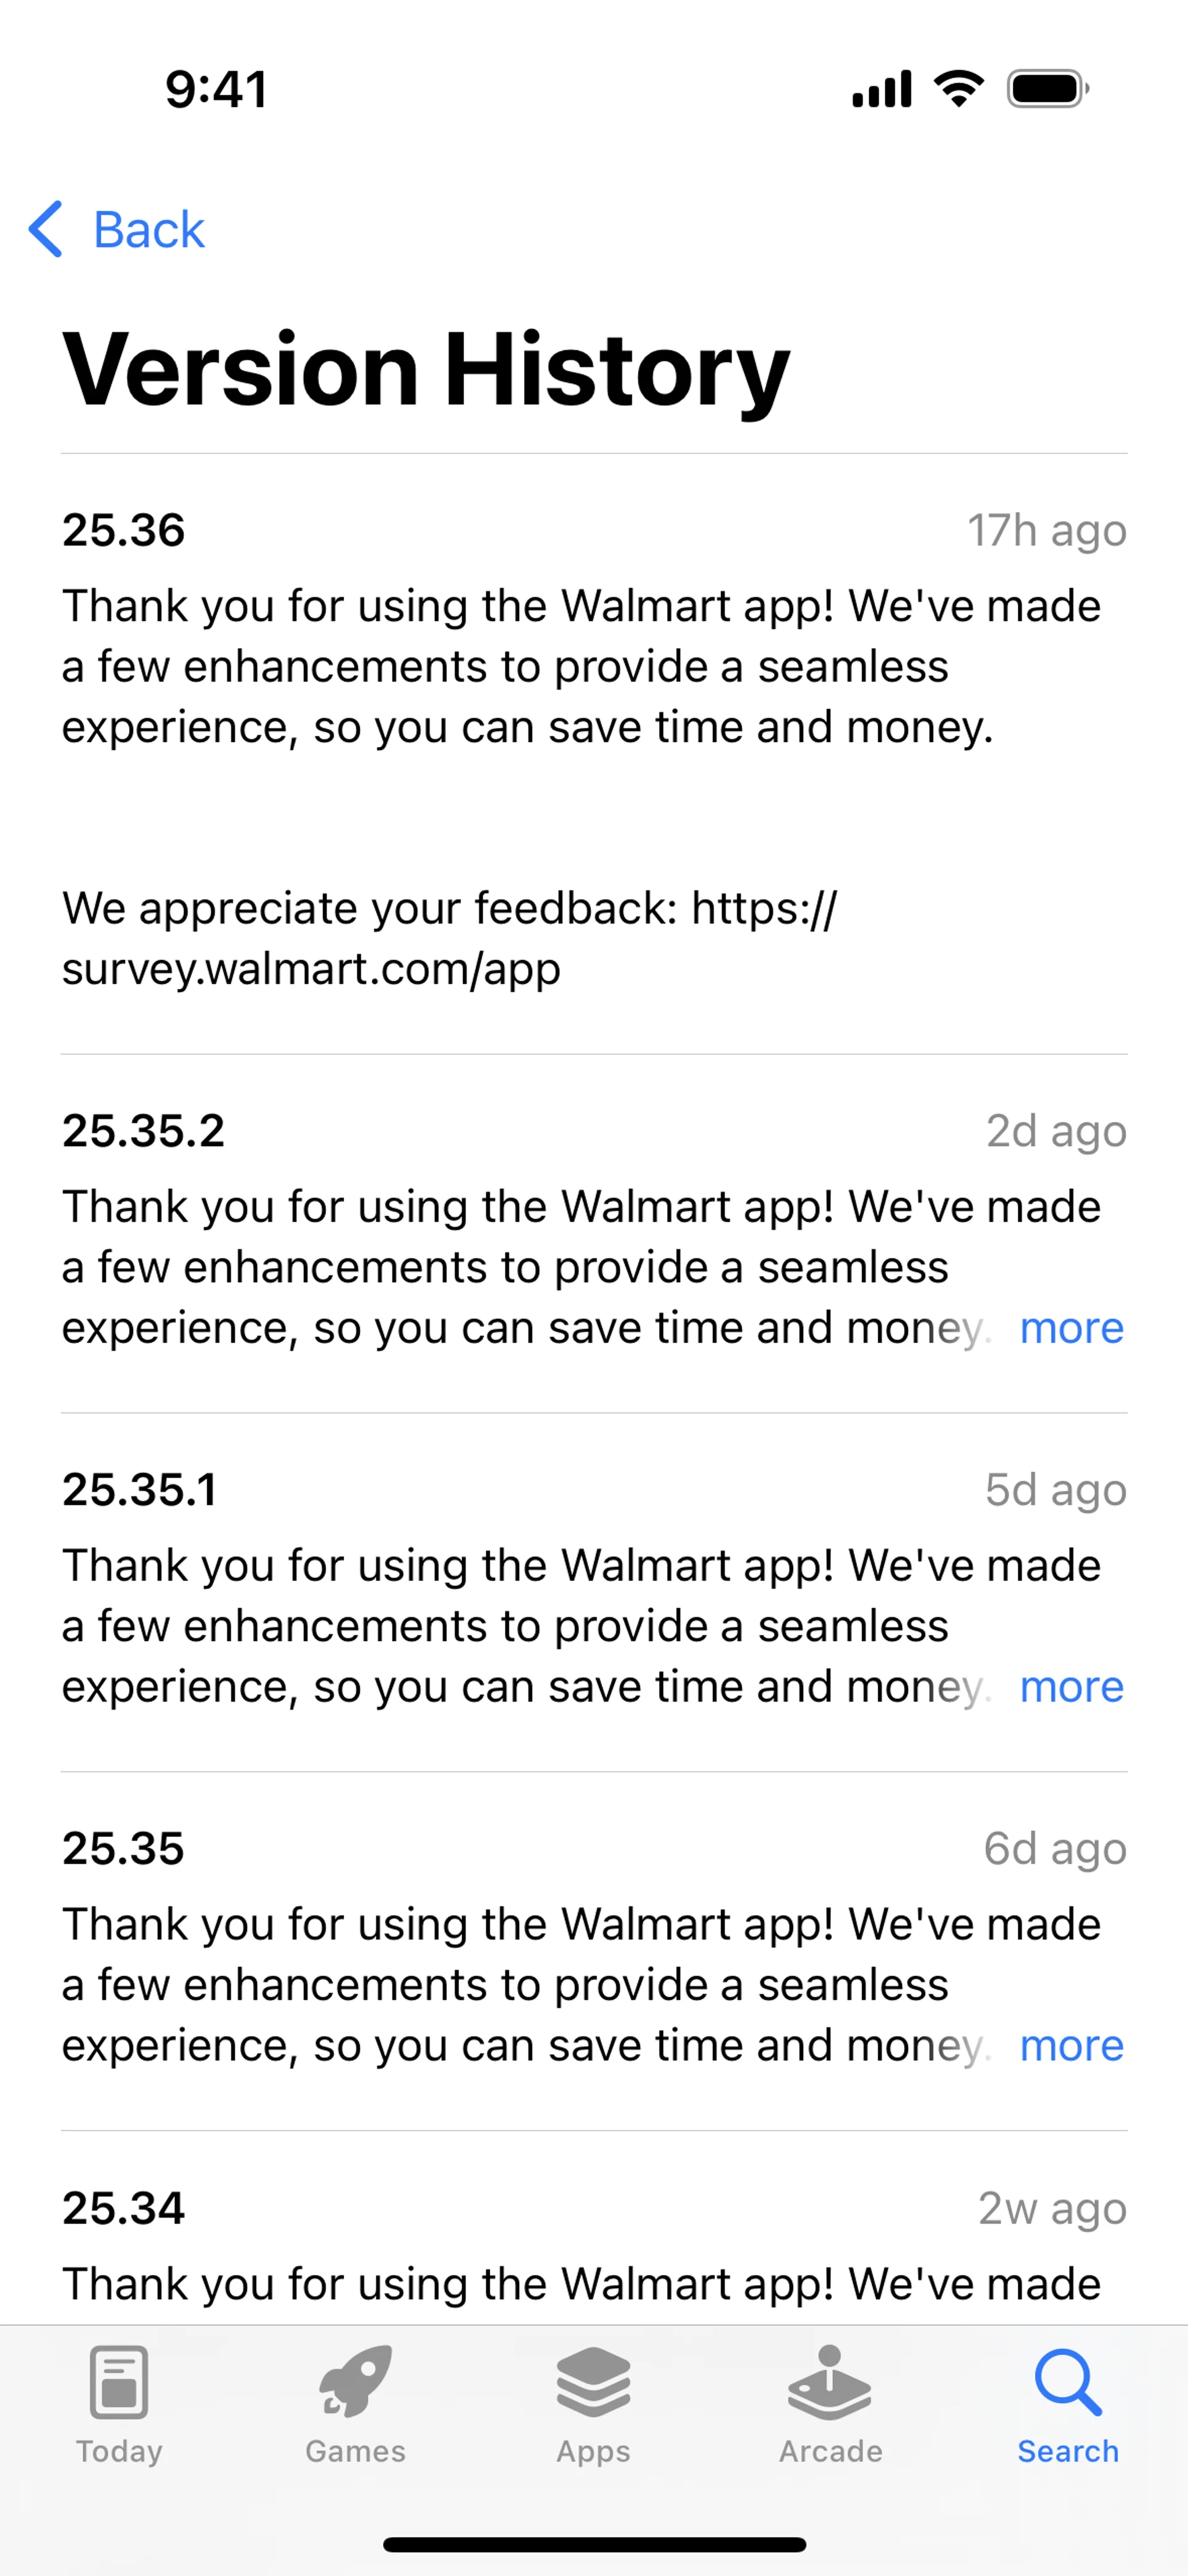This screenshot has height=2576, width=1188.
Task: Show more for version 25.35 notes
Action: point(1071,2046)
